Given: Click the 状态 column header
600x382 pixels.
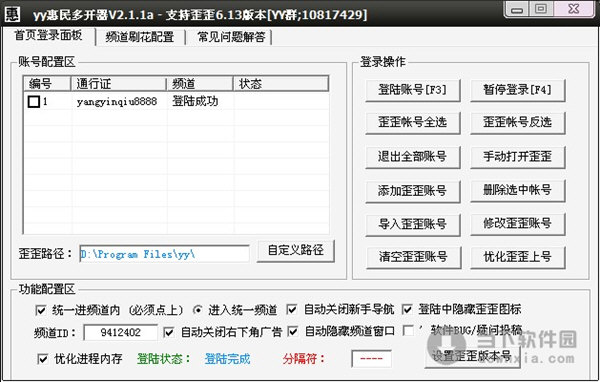Looking at the screenshot, I should pos(280,84).
